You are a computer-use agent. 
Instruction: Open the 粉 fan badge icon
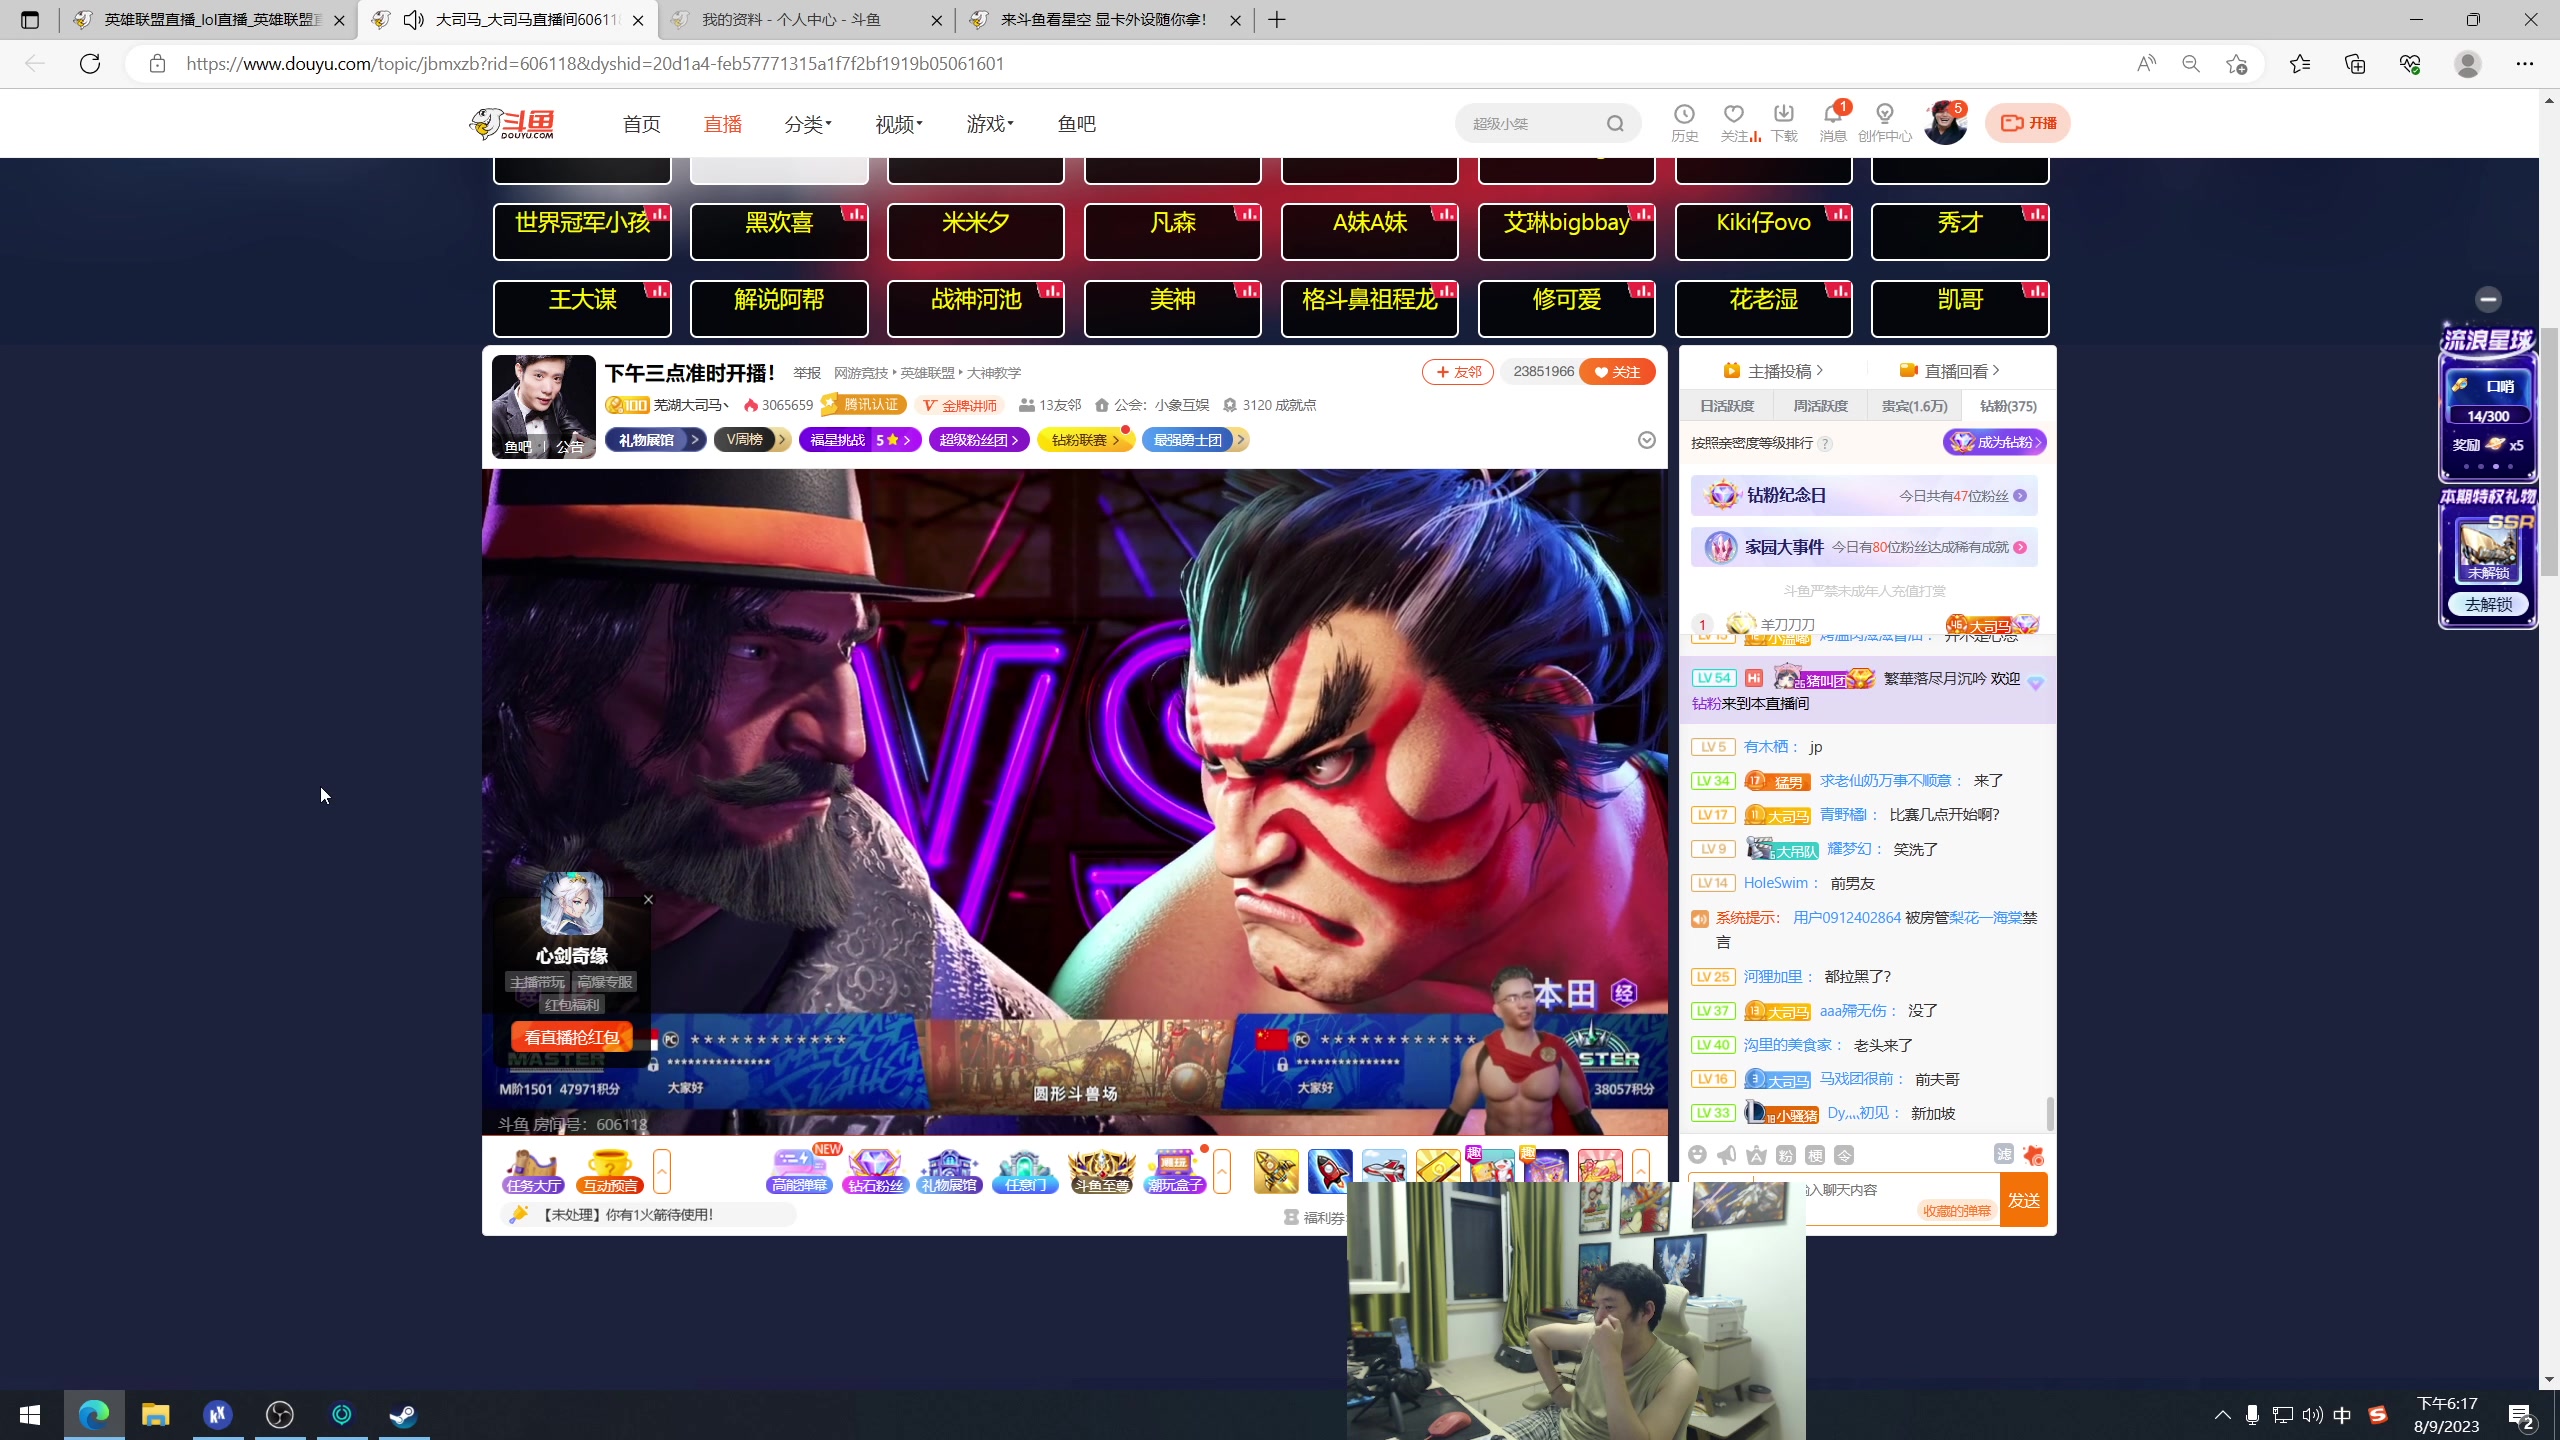(1786, 1155)
